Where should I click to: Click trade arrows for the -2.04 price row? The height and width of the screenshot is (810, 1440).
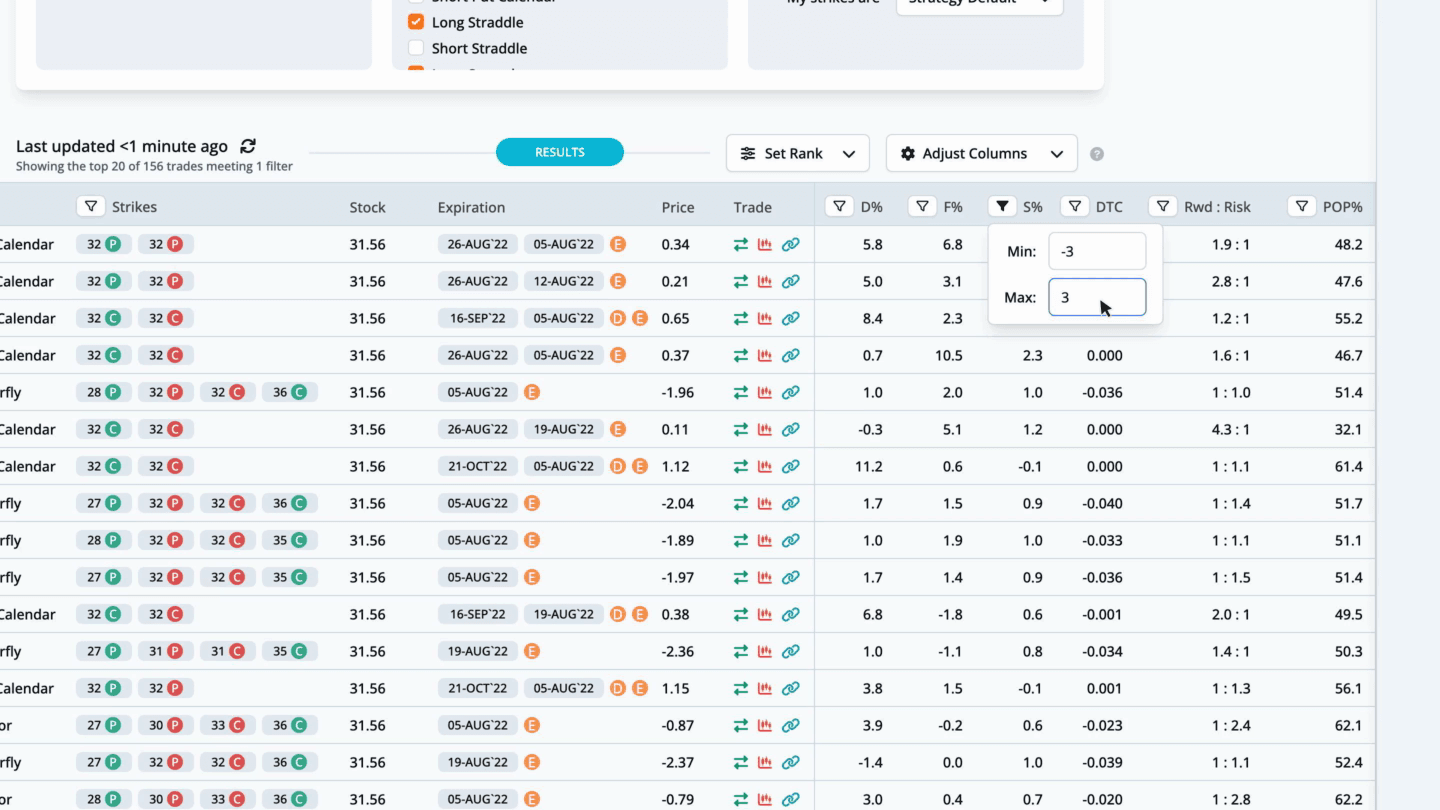[x=741, y=503]
